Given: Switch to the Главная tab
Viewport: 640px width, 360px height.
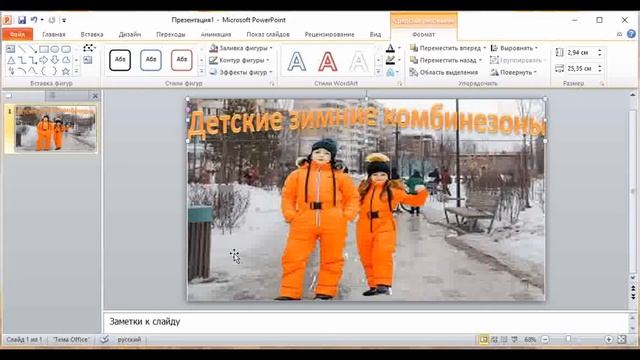Looking at the screenshot, I should tap(54, 34).
